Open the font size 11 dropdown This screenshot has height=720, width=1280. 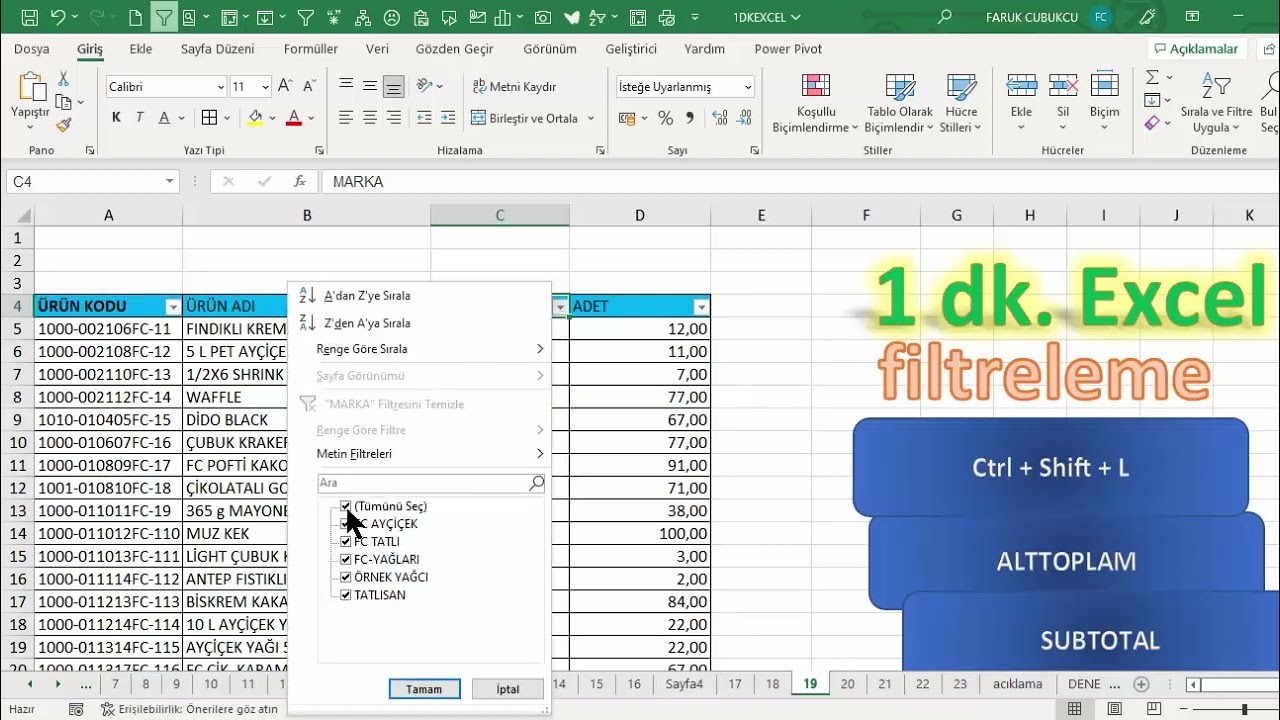coord(265,87)
